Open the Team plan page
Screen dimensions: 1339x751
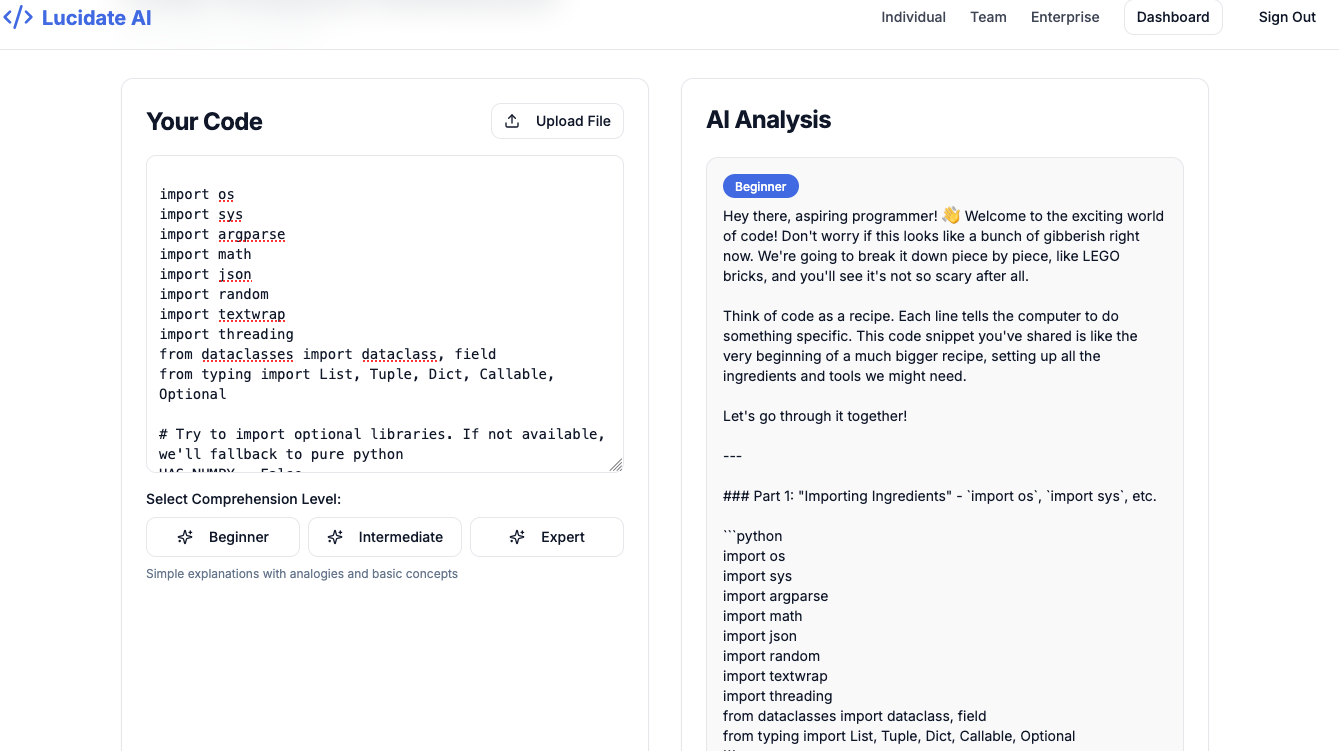coord(988,17)
